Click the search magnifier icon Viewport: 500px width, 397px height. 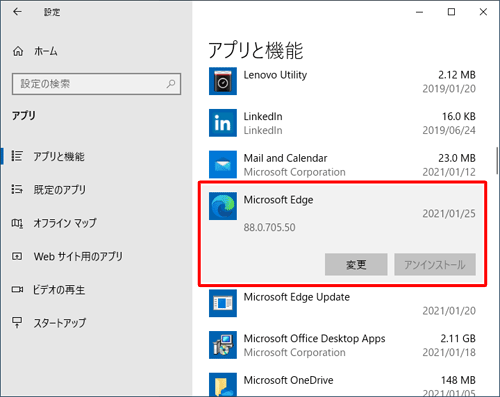[x=171, y=84]
